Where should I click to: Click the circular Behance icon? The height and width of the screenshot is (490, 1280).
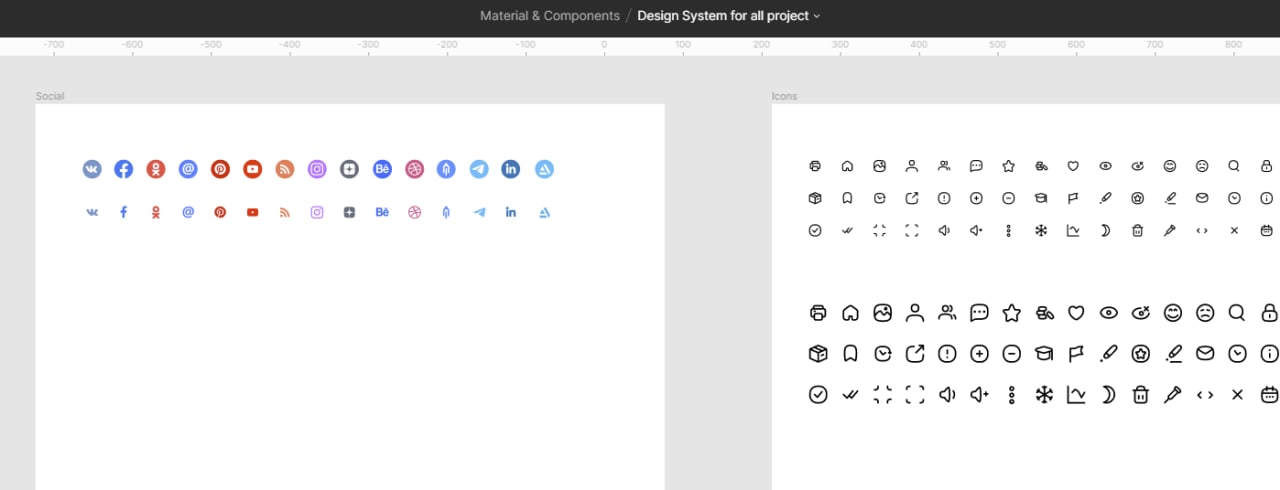tap(382, 169)
